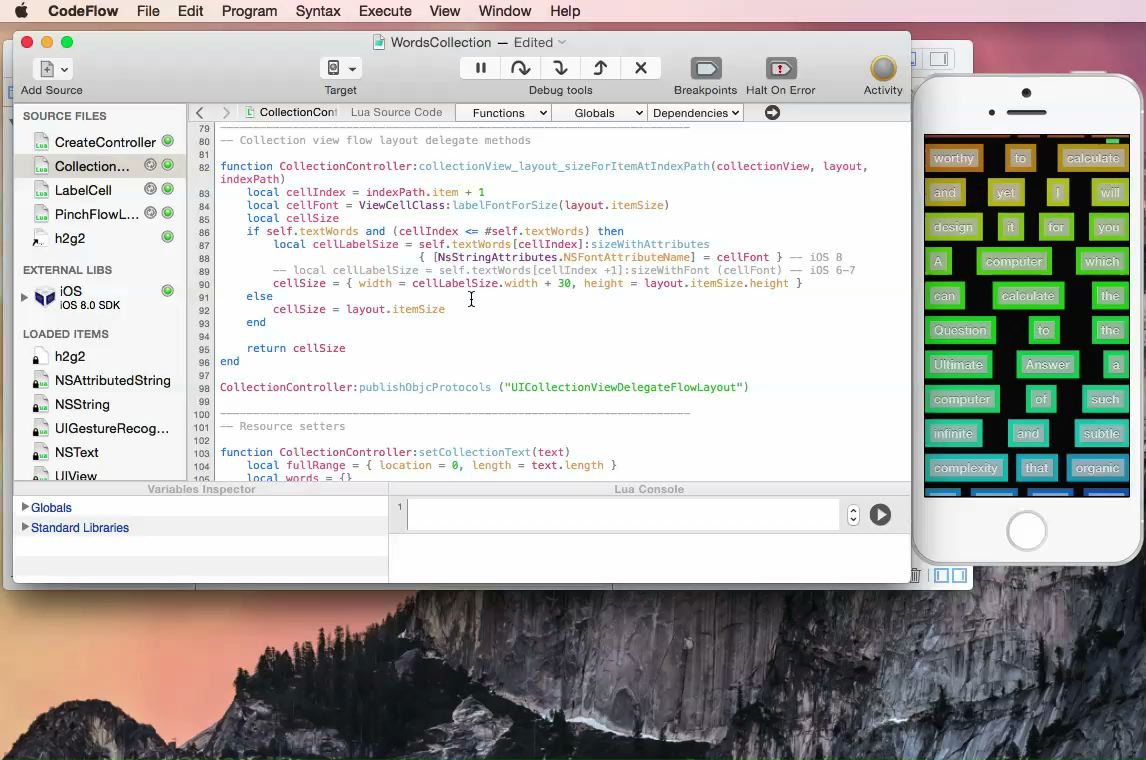Open the Target device selector

pyautogui.click(x=341, y=68)
